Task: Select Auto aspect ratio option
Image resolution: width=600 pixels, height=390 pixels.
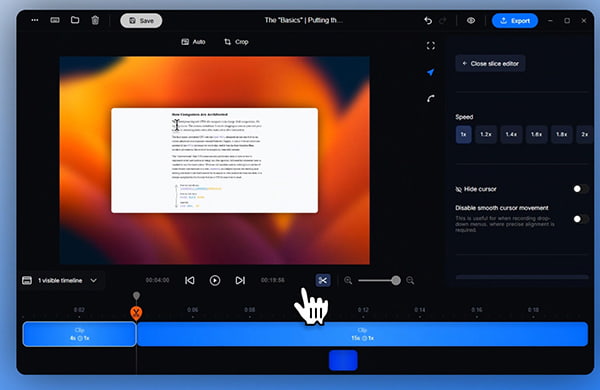Action: pos(193,42)
